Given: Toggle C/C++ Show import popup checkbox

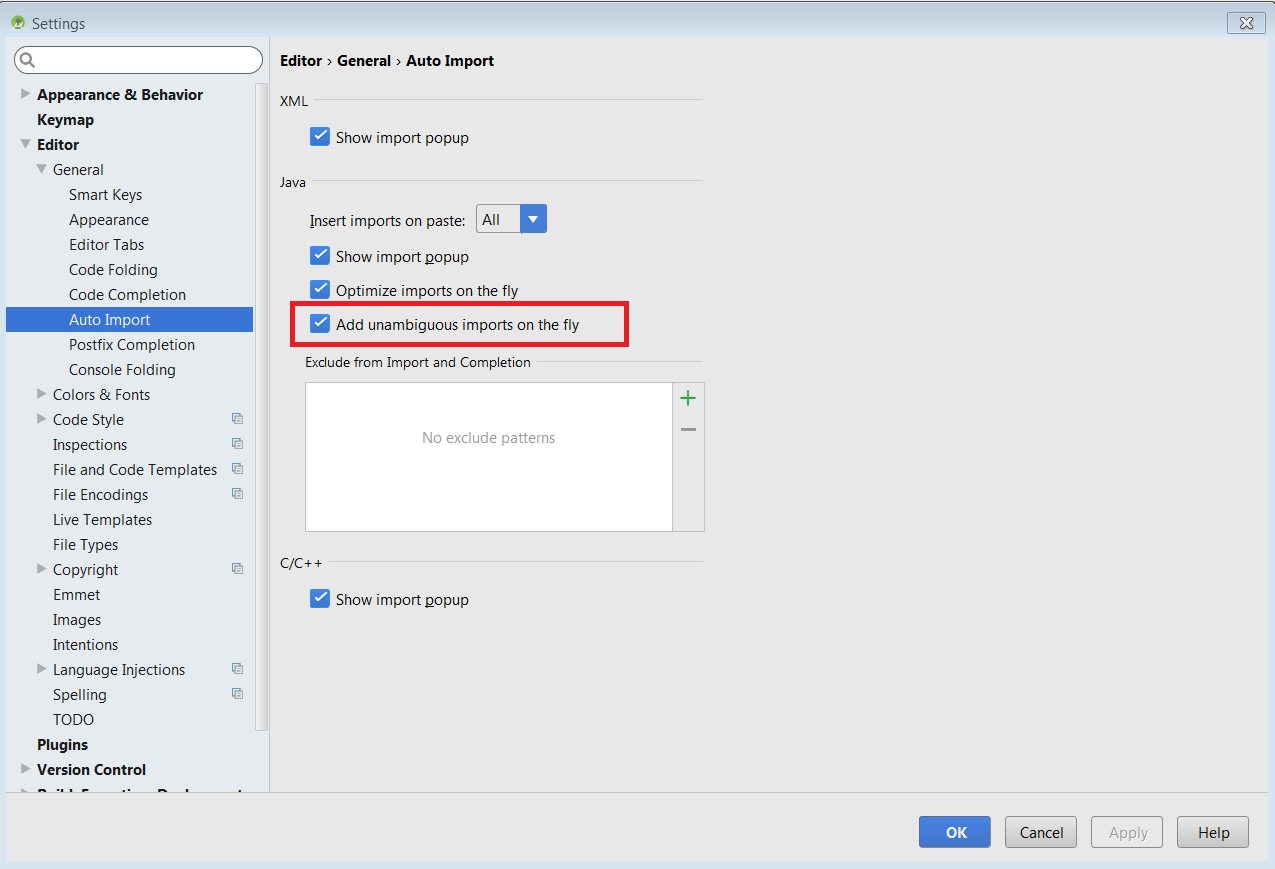Looking at the screenshot, I should (320, 599).
